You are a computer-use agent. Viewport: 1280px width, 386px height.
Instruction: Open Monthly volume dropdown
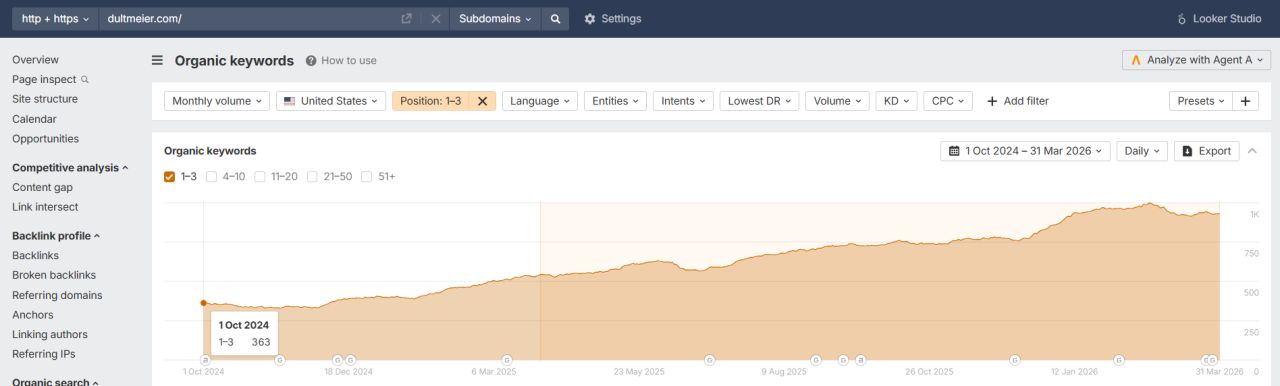point(217,101)
